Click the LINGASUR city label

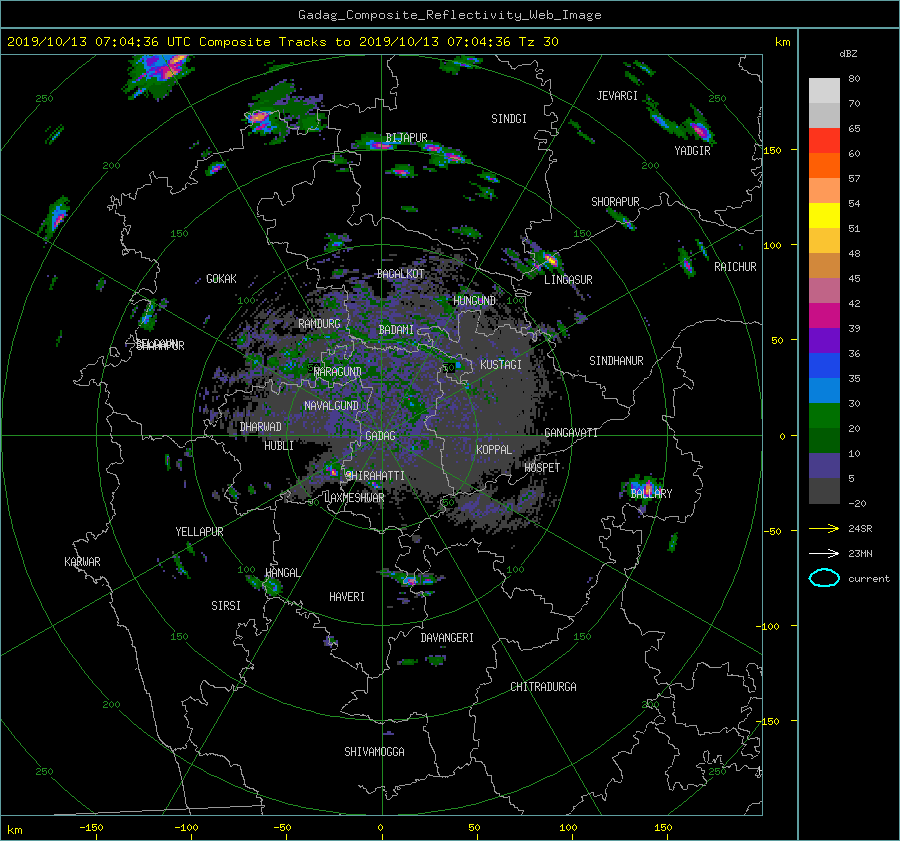568,280
